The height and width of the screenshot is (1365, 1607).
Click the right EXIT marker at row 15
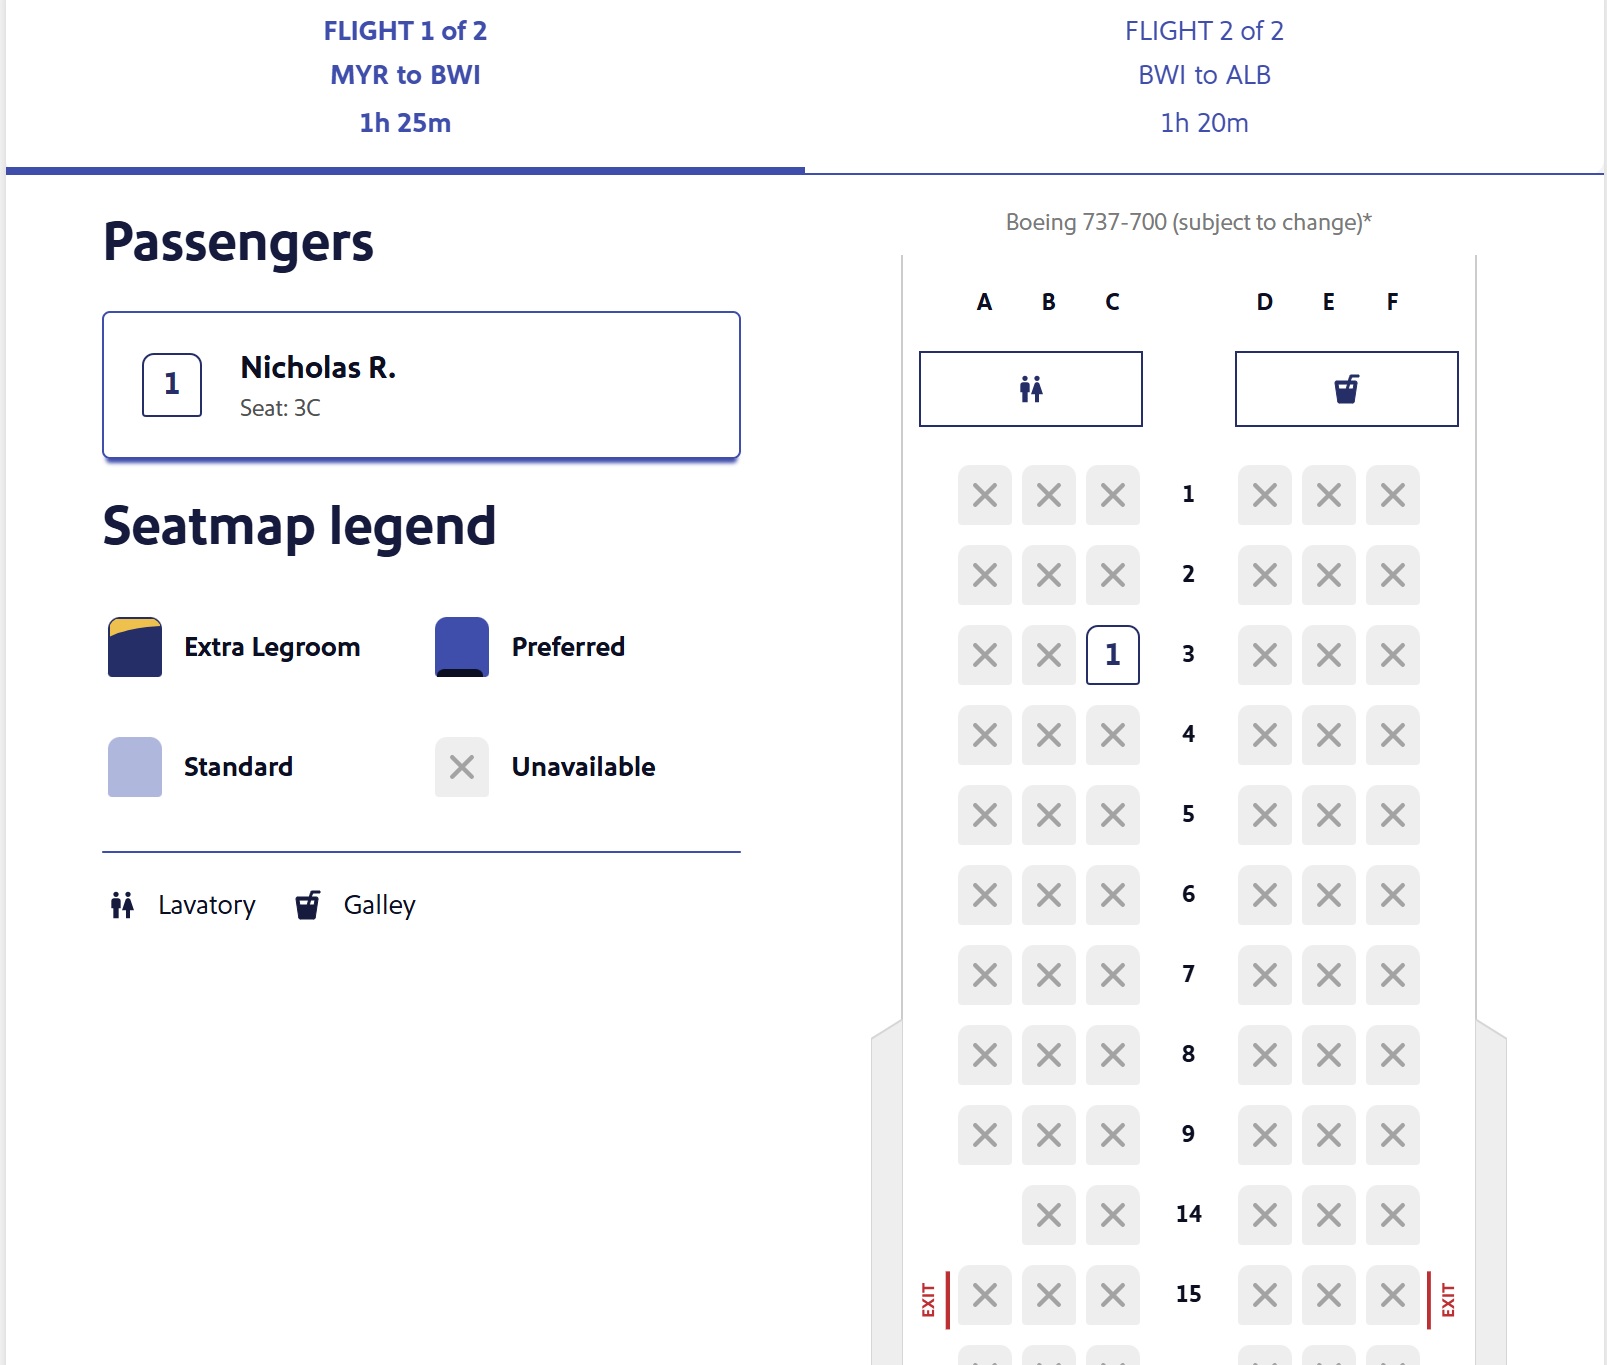(1447, 1299)
